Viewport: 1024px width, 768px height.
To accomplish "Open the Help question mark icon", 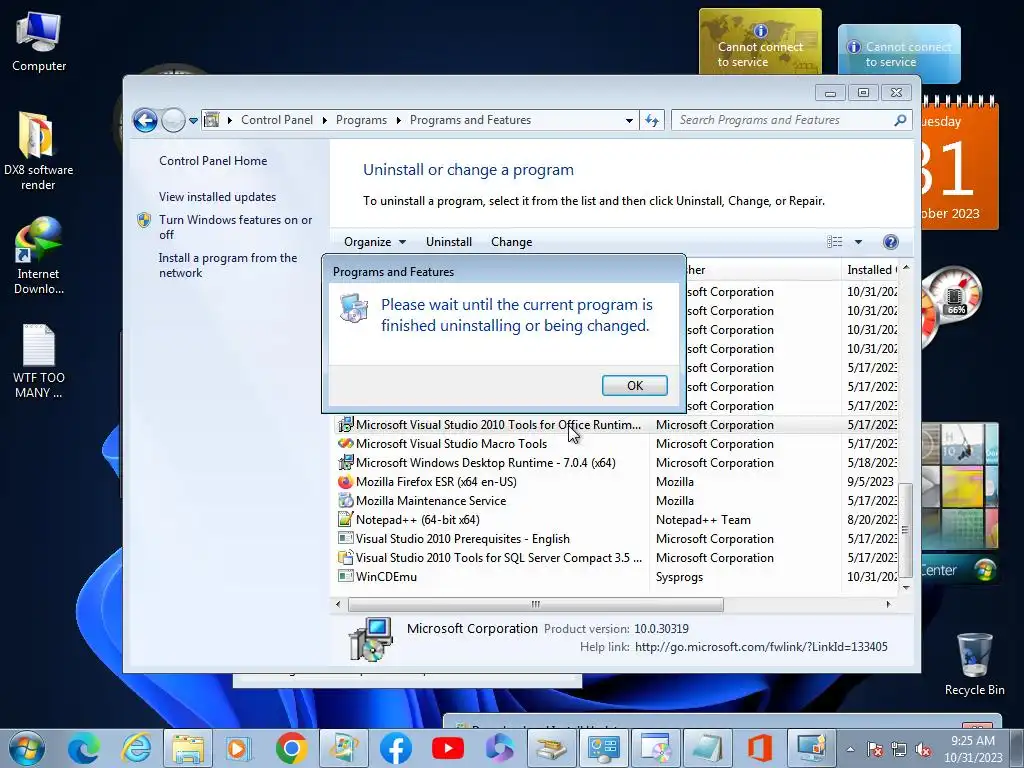I will click(x=890, y=242).
